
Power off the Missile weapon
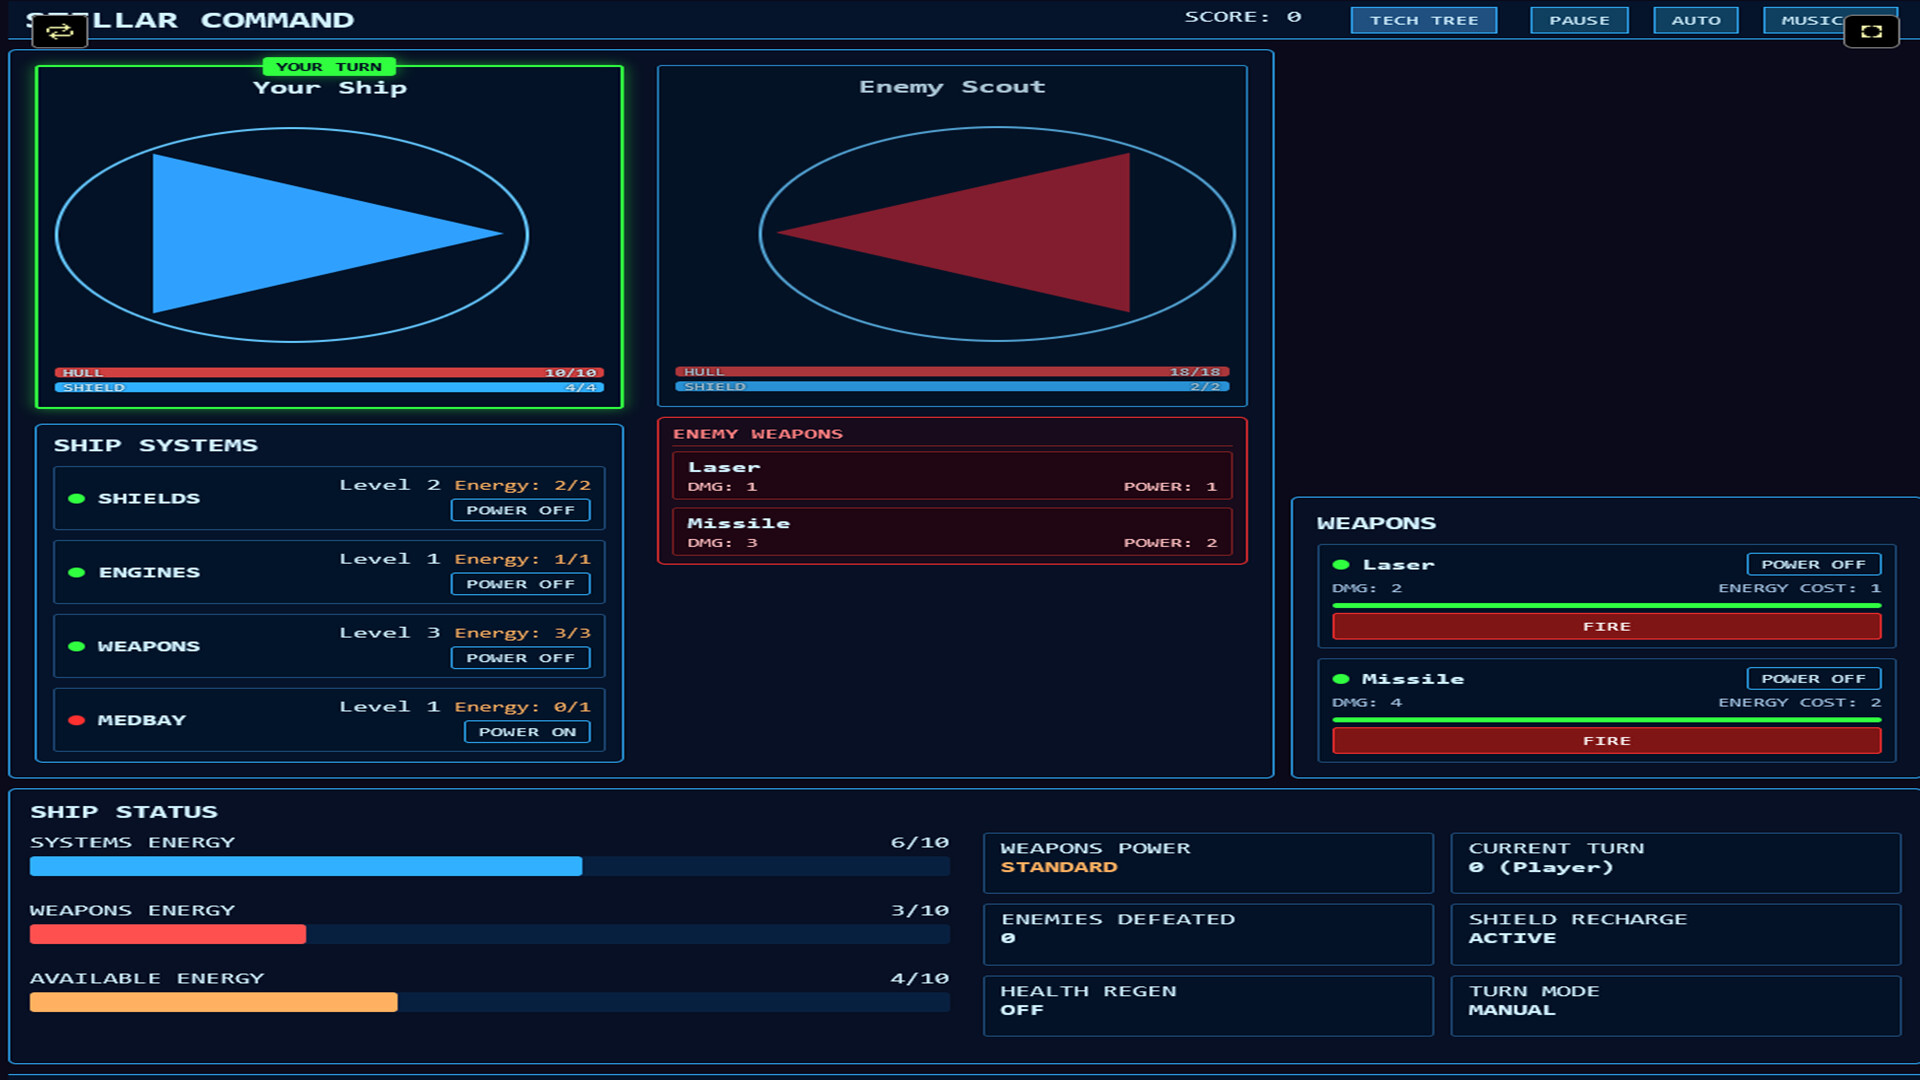[1813, 678]
